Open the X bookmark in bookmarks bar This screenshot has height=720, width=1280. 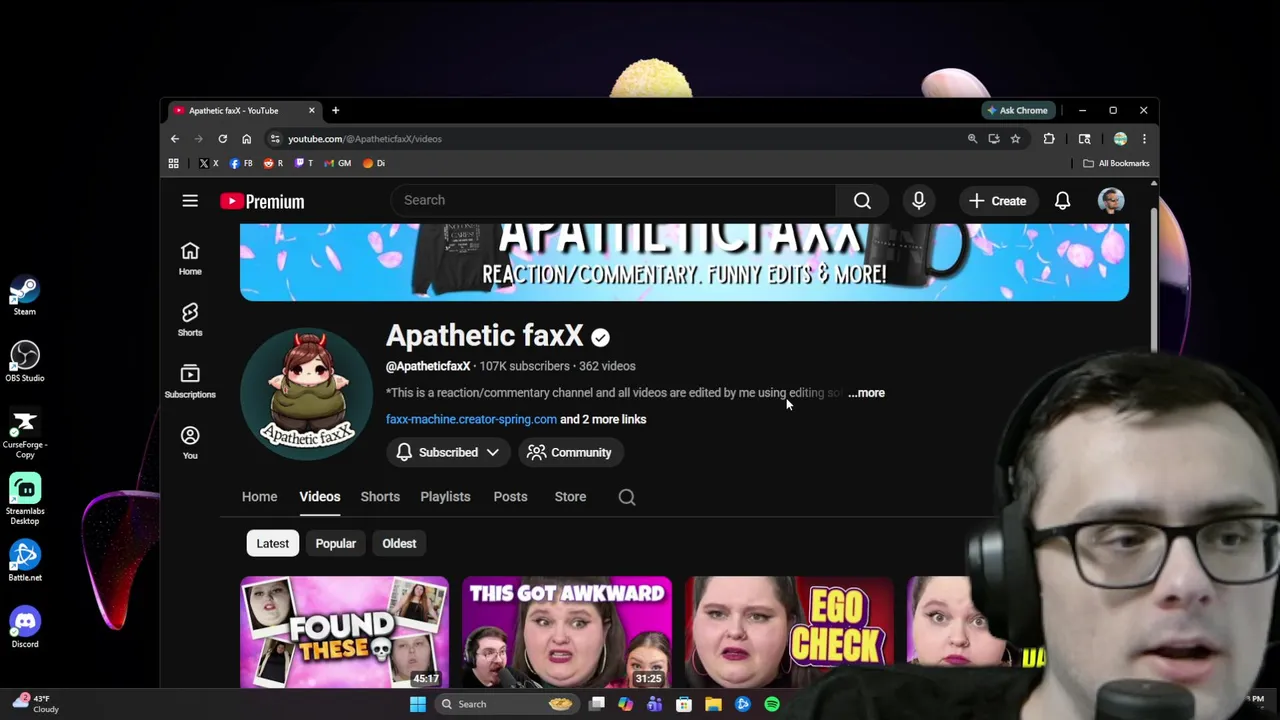point(208,163)
